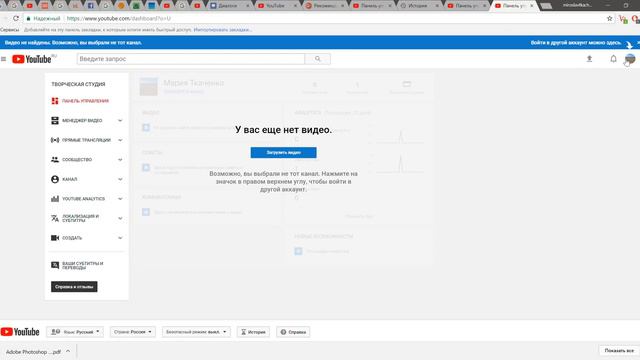
Task: Open the hamburger guide menu
Action: (x=4, y=59)
